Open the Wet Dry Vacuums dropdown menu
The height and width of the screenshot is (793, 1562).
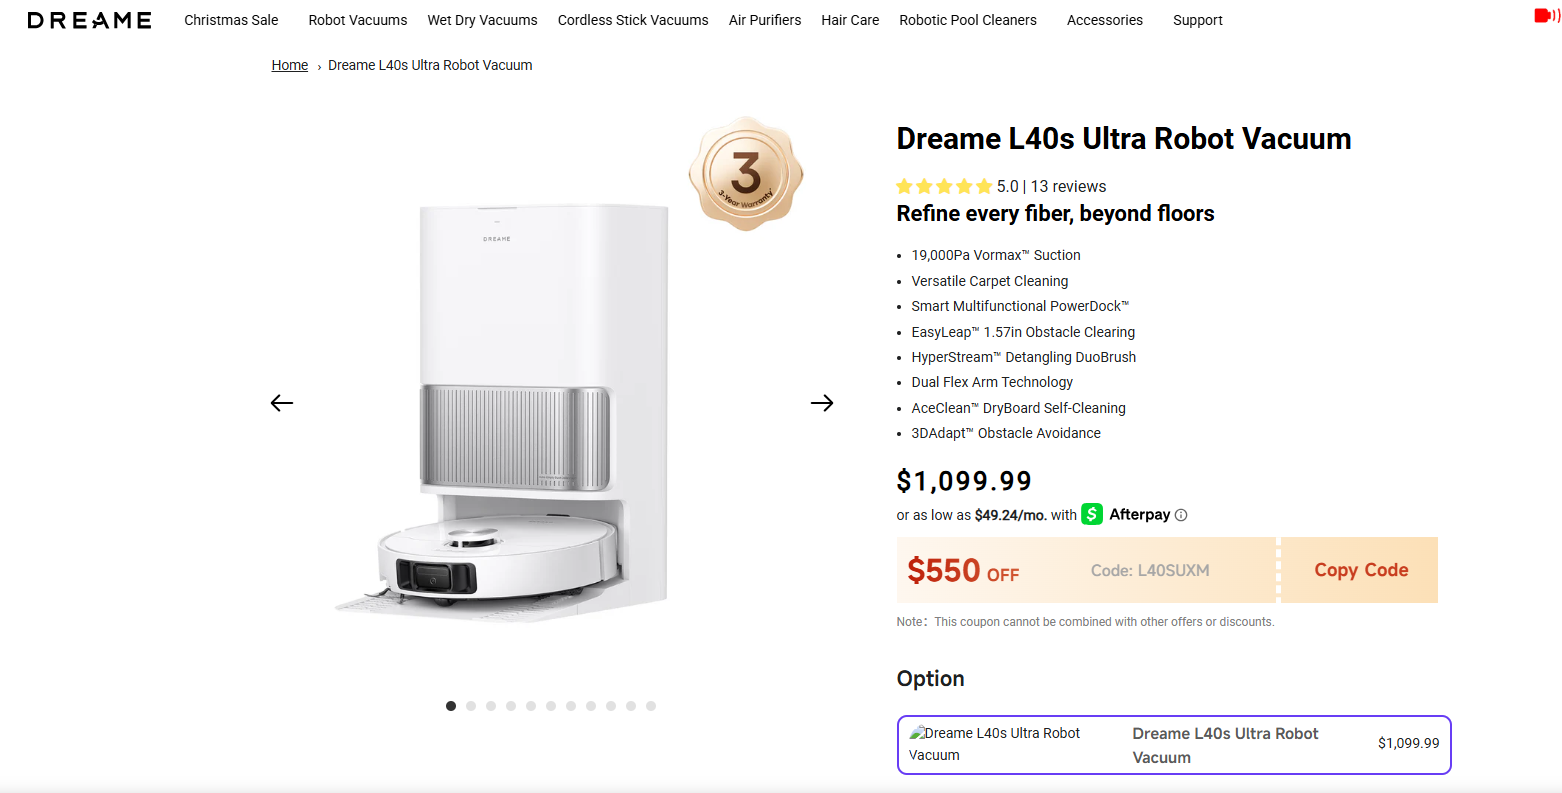[482, 19]
